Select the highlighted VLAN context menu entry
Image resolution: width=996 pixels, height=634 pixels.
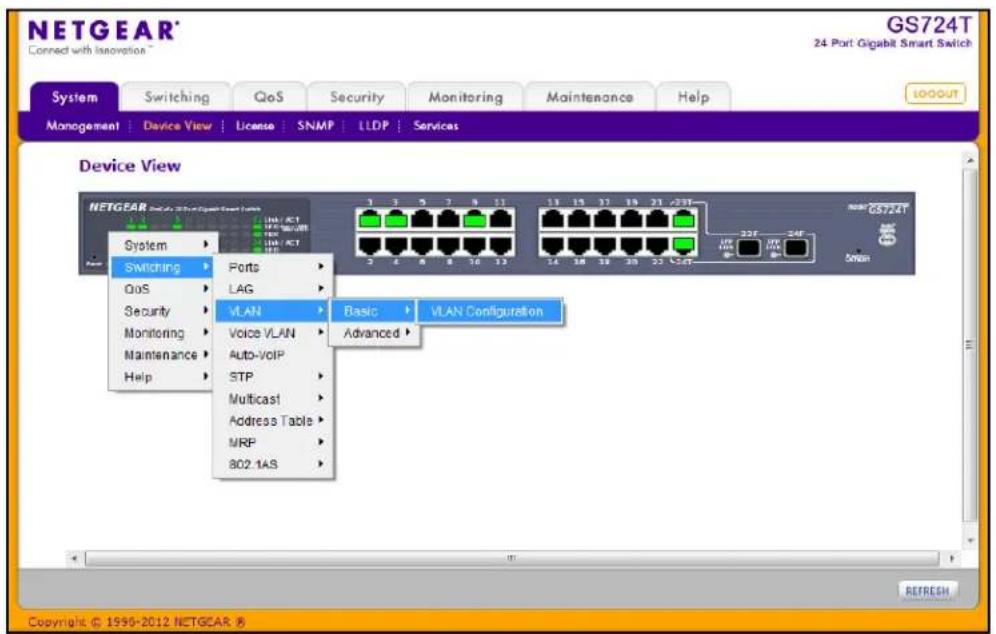pyautogui.click(x=273, y=311)
